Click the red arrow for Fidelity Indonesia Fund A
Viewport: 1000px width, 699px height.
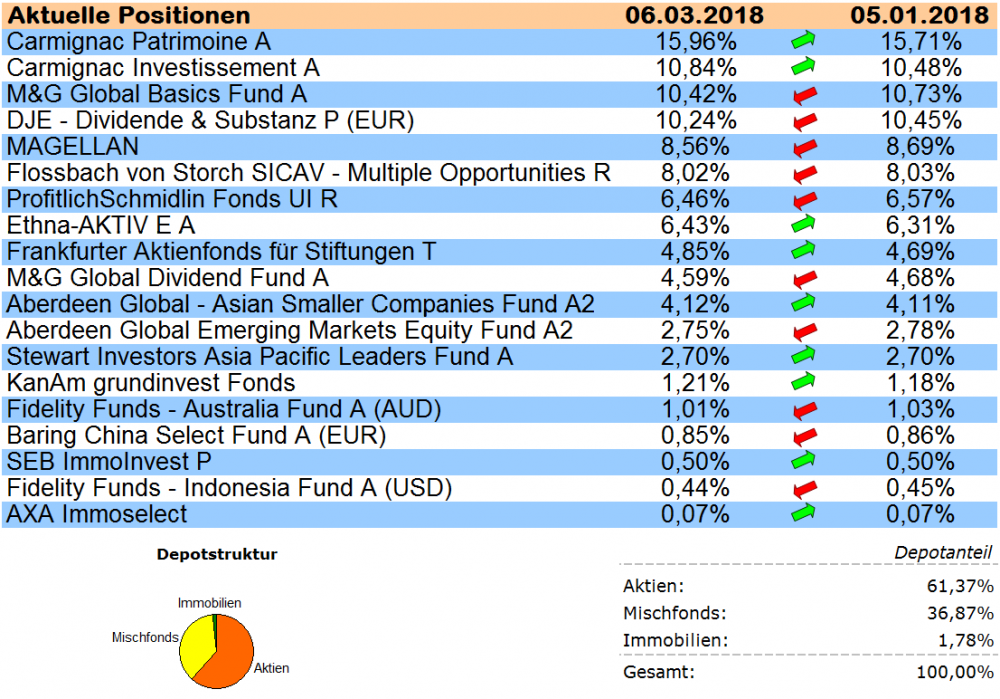tap(802, 487)
